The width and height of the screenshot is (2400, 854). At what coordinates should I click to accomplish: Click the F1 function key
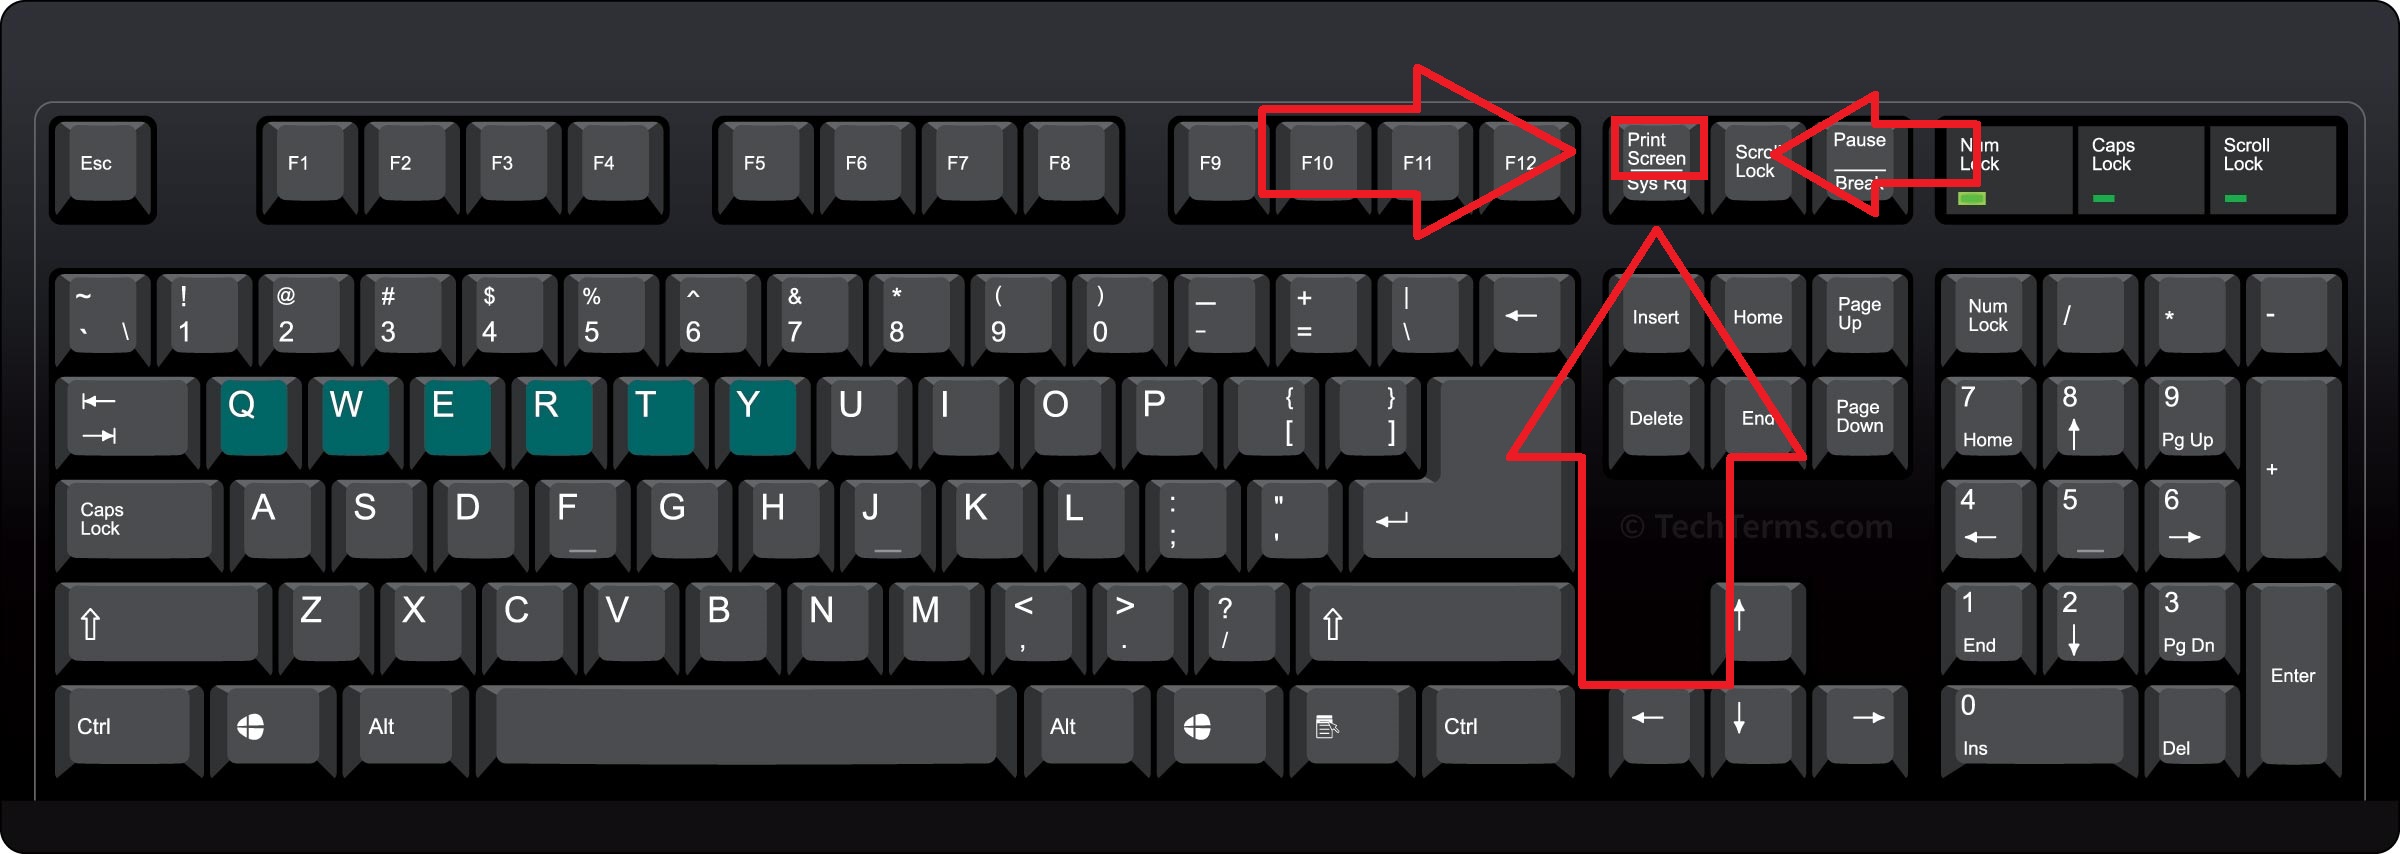click(x=309, y=167)
